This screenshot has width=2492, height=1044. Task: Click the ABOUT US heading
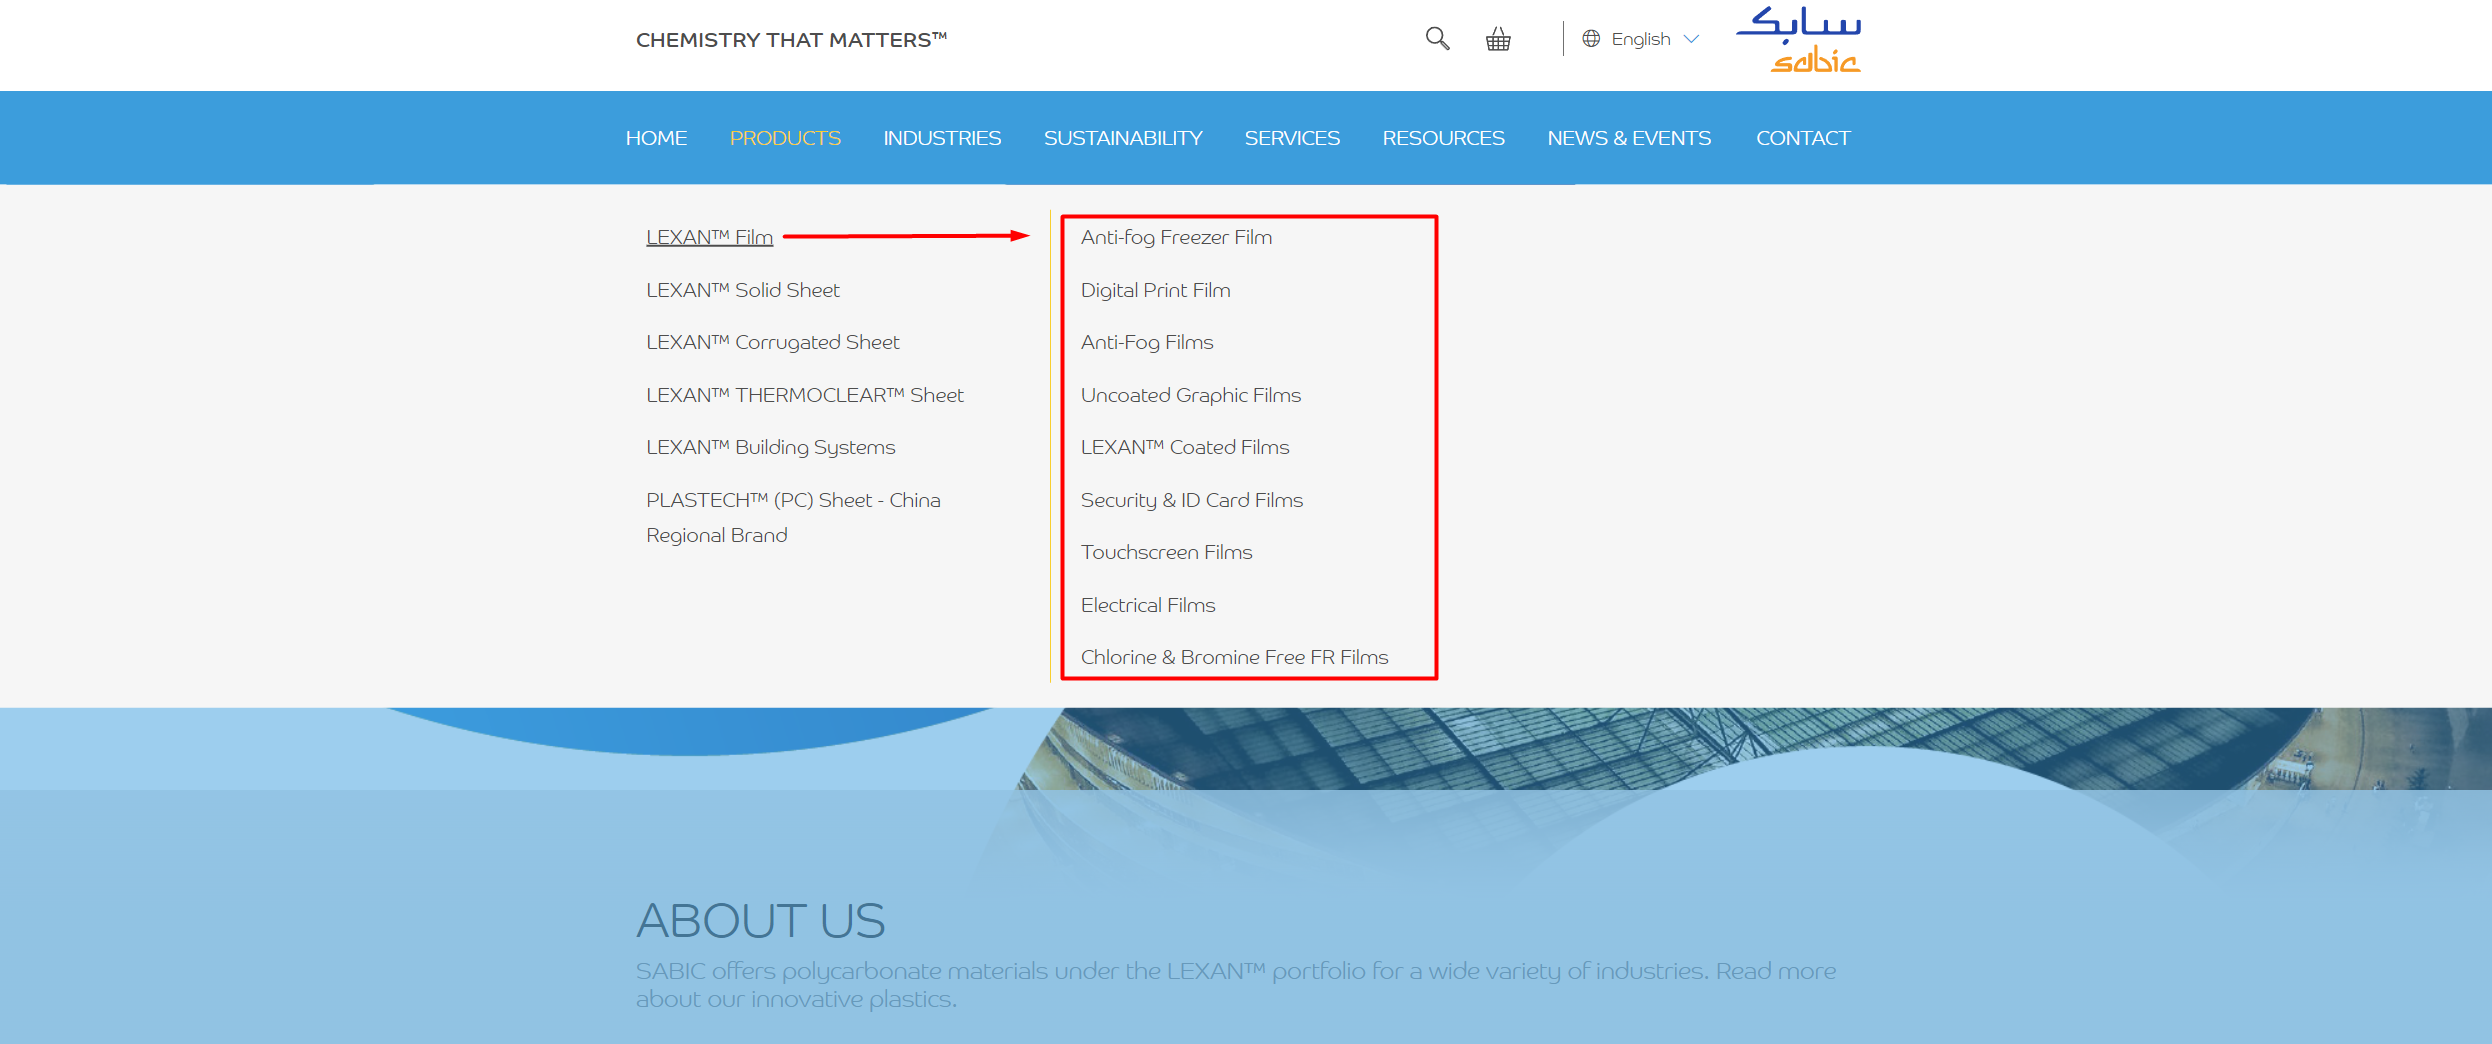[x=760, y=920]
